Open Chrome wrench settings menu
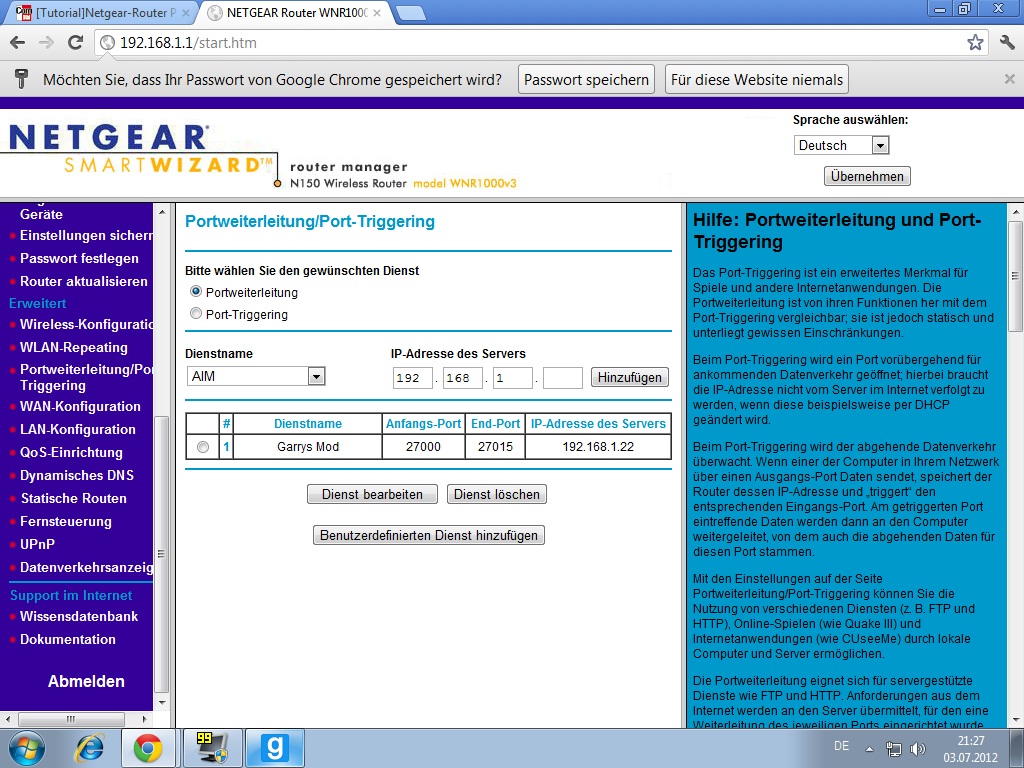Viewport: 1024px width, 768px height. click(1006, 43)
